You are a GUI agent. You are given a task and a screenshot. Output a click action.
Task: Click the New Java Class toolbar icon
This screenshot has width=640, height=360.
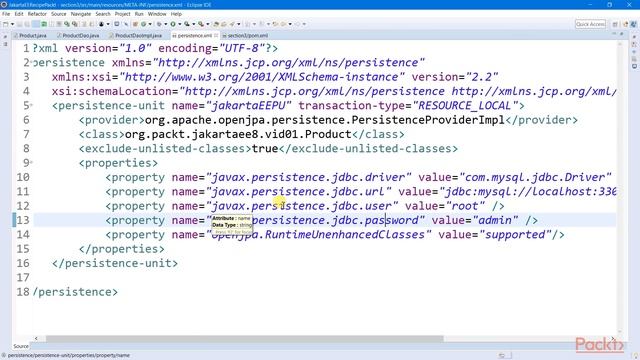(x=143, y=24)
